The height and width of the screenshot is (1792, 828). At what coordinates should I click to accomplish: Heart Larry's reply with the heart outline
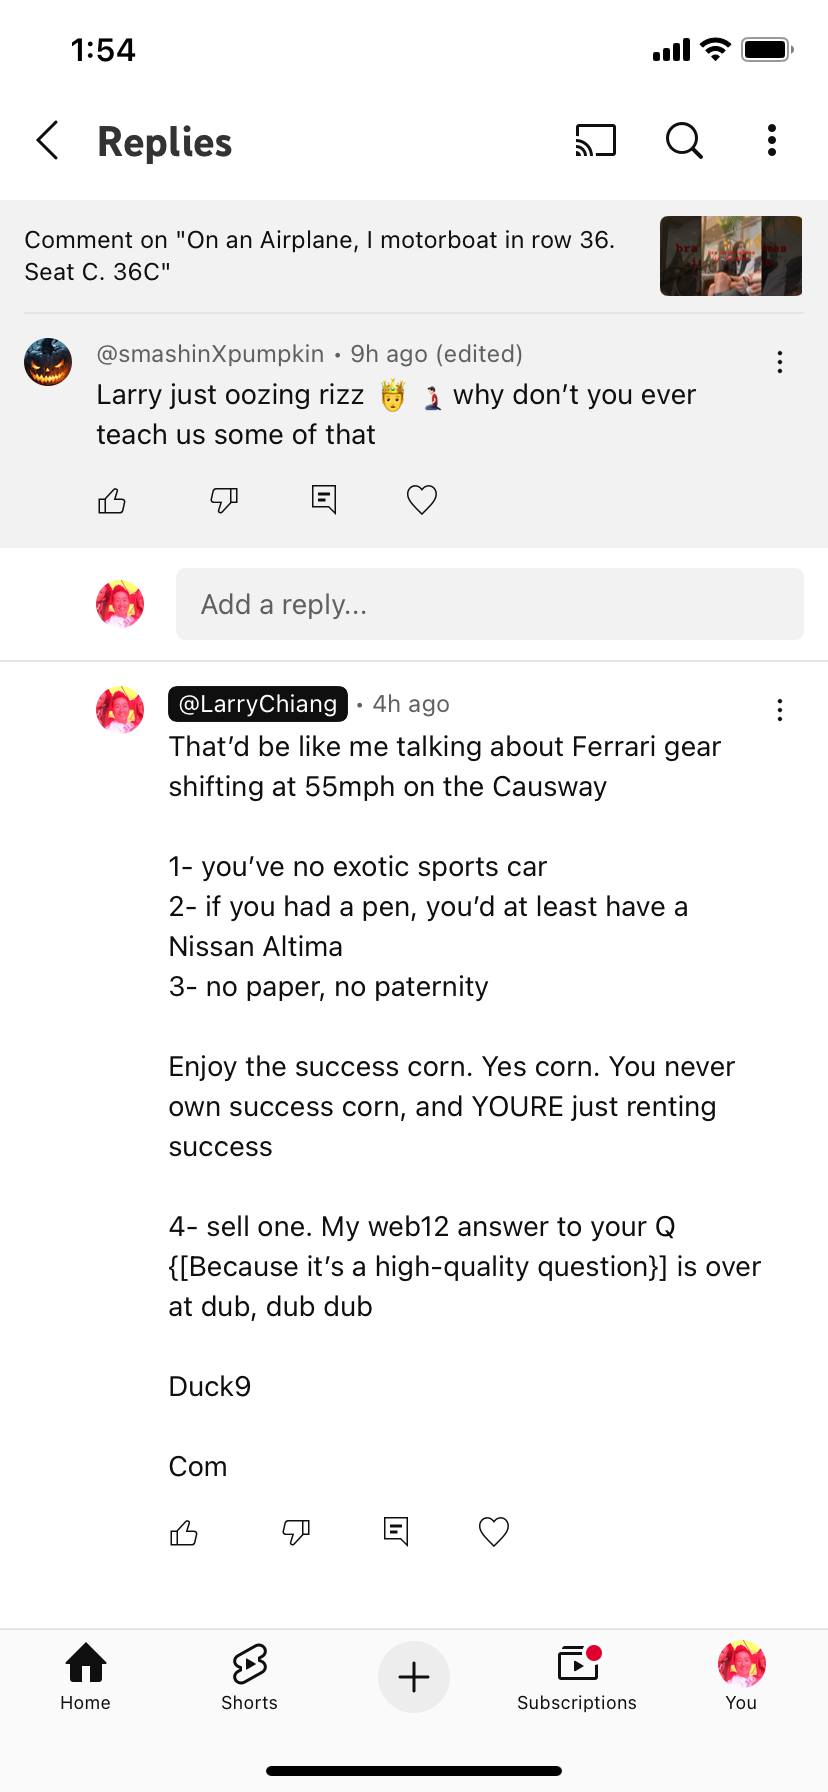pyautogui.click(x=493, y=1530)
